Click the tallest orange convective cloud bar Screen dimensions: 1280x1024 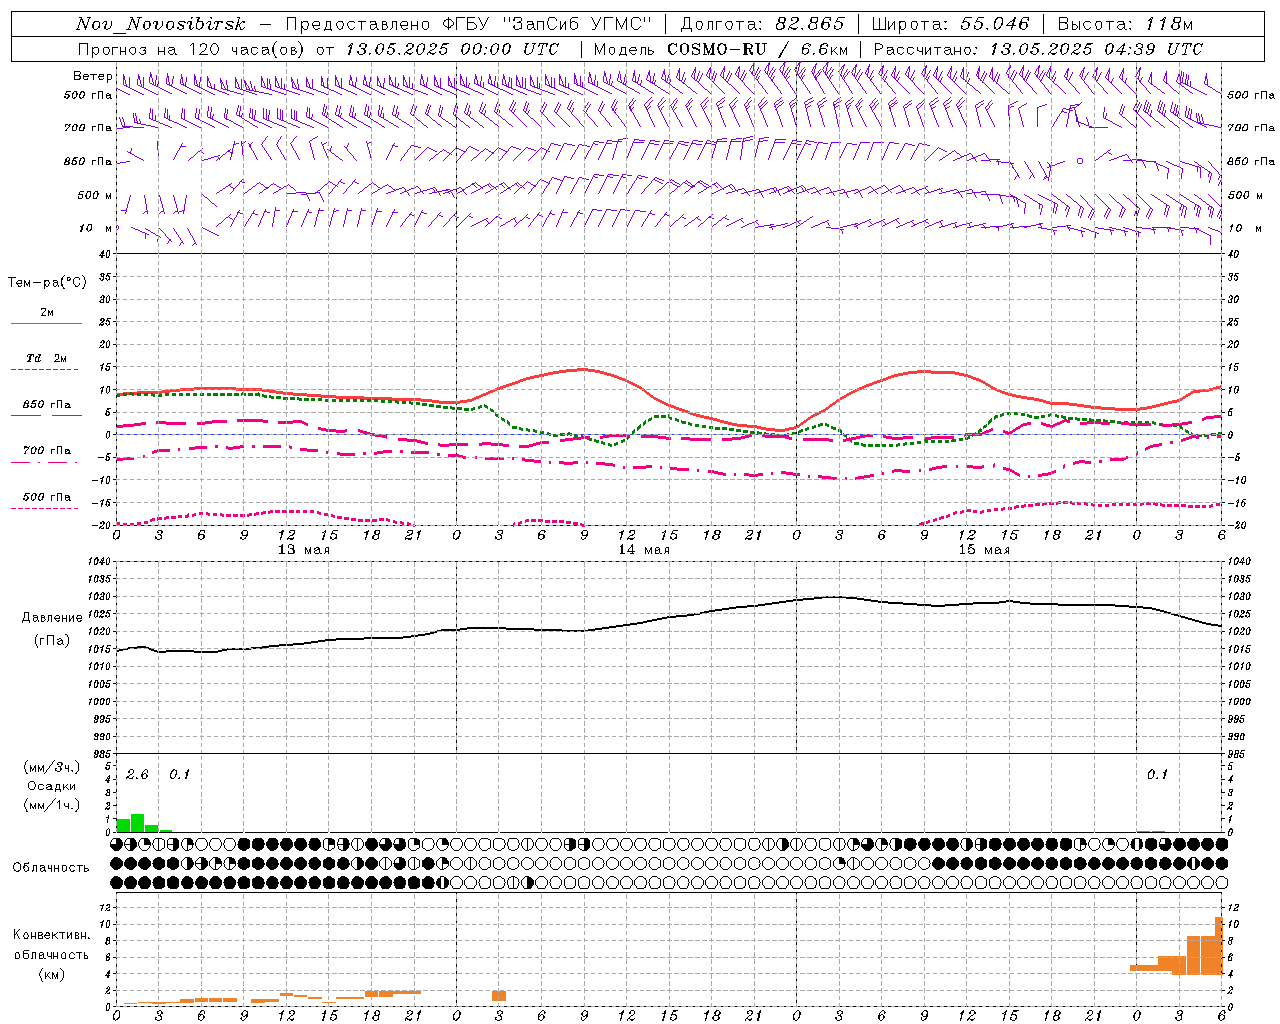pos(1219,946)
